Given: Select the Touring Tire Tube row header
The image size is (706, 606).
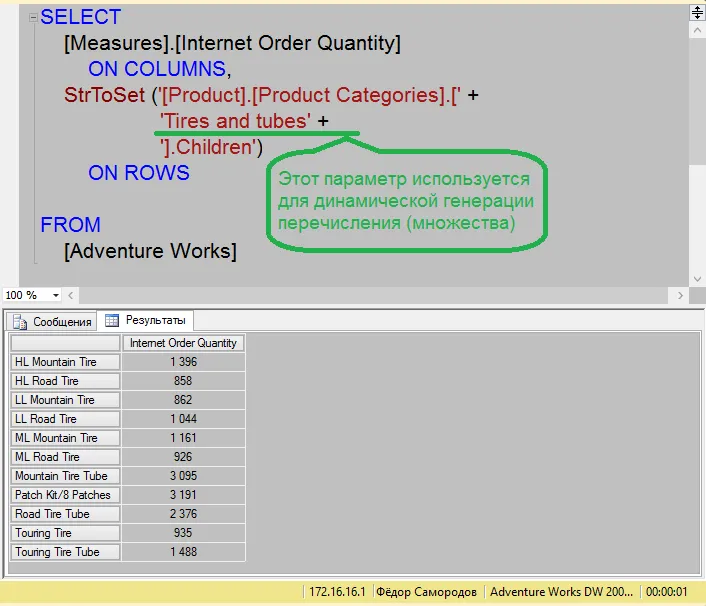Looking at the screenshot, I should (x=65, y=552).
